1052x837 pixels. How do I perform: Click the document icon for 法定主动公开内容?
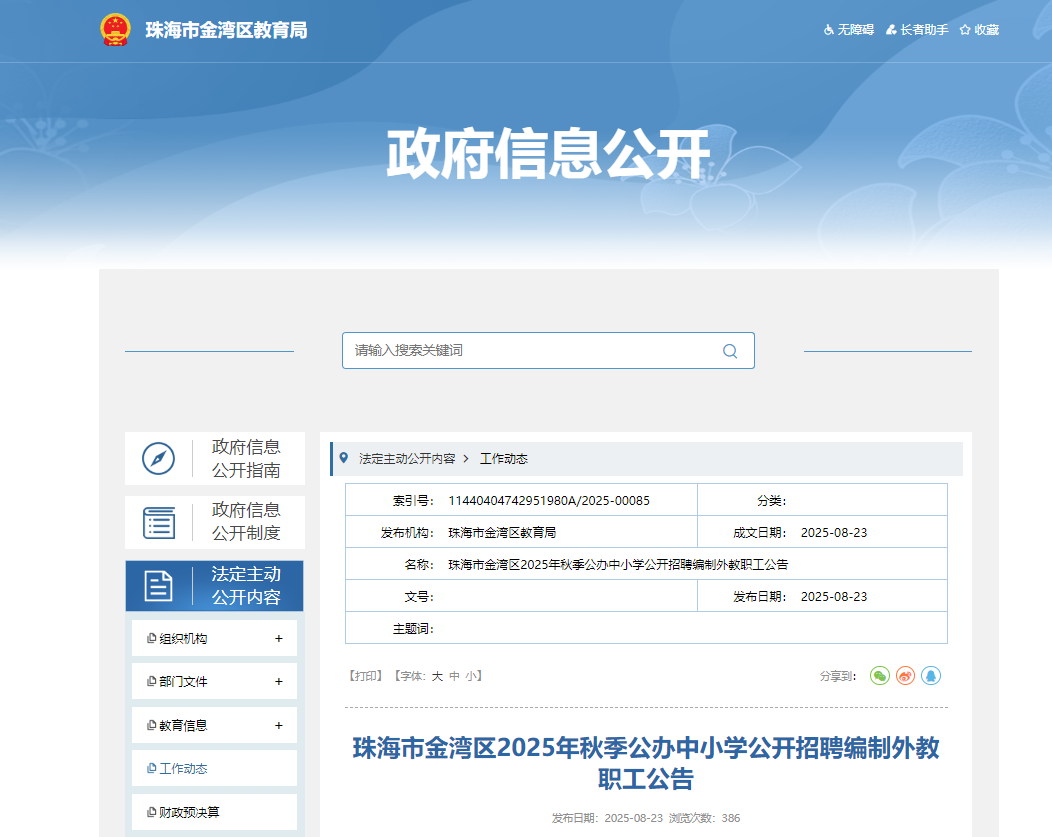tap(158, 586)
